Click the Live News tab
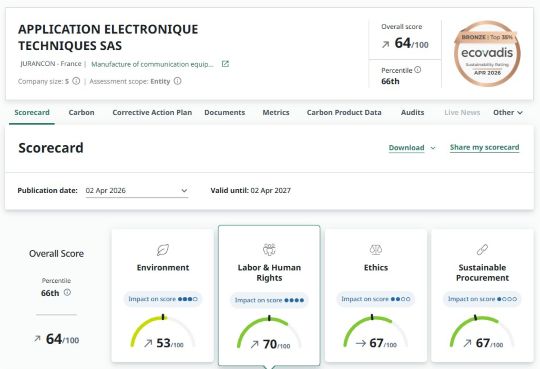 [x=462, y=112]
